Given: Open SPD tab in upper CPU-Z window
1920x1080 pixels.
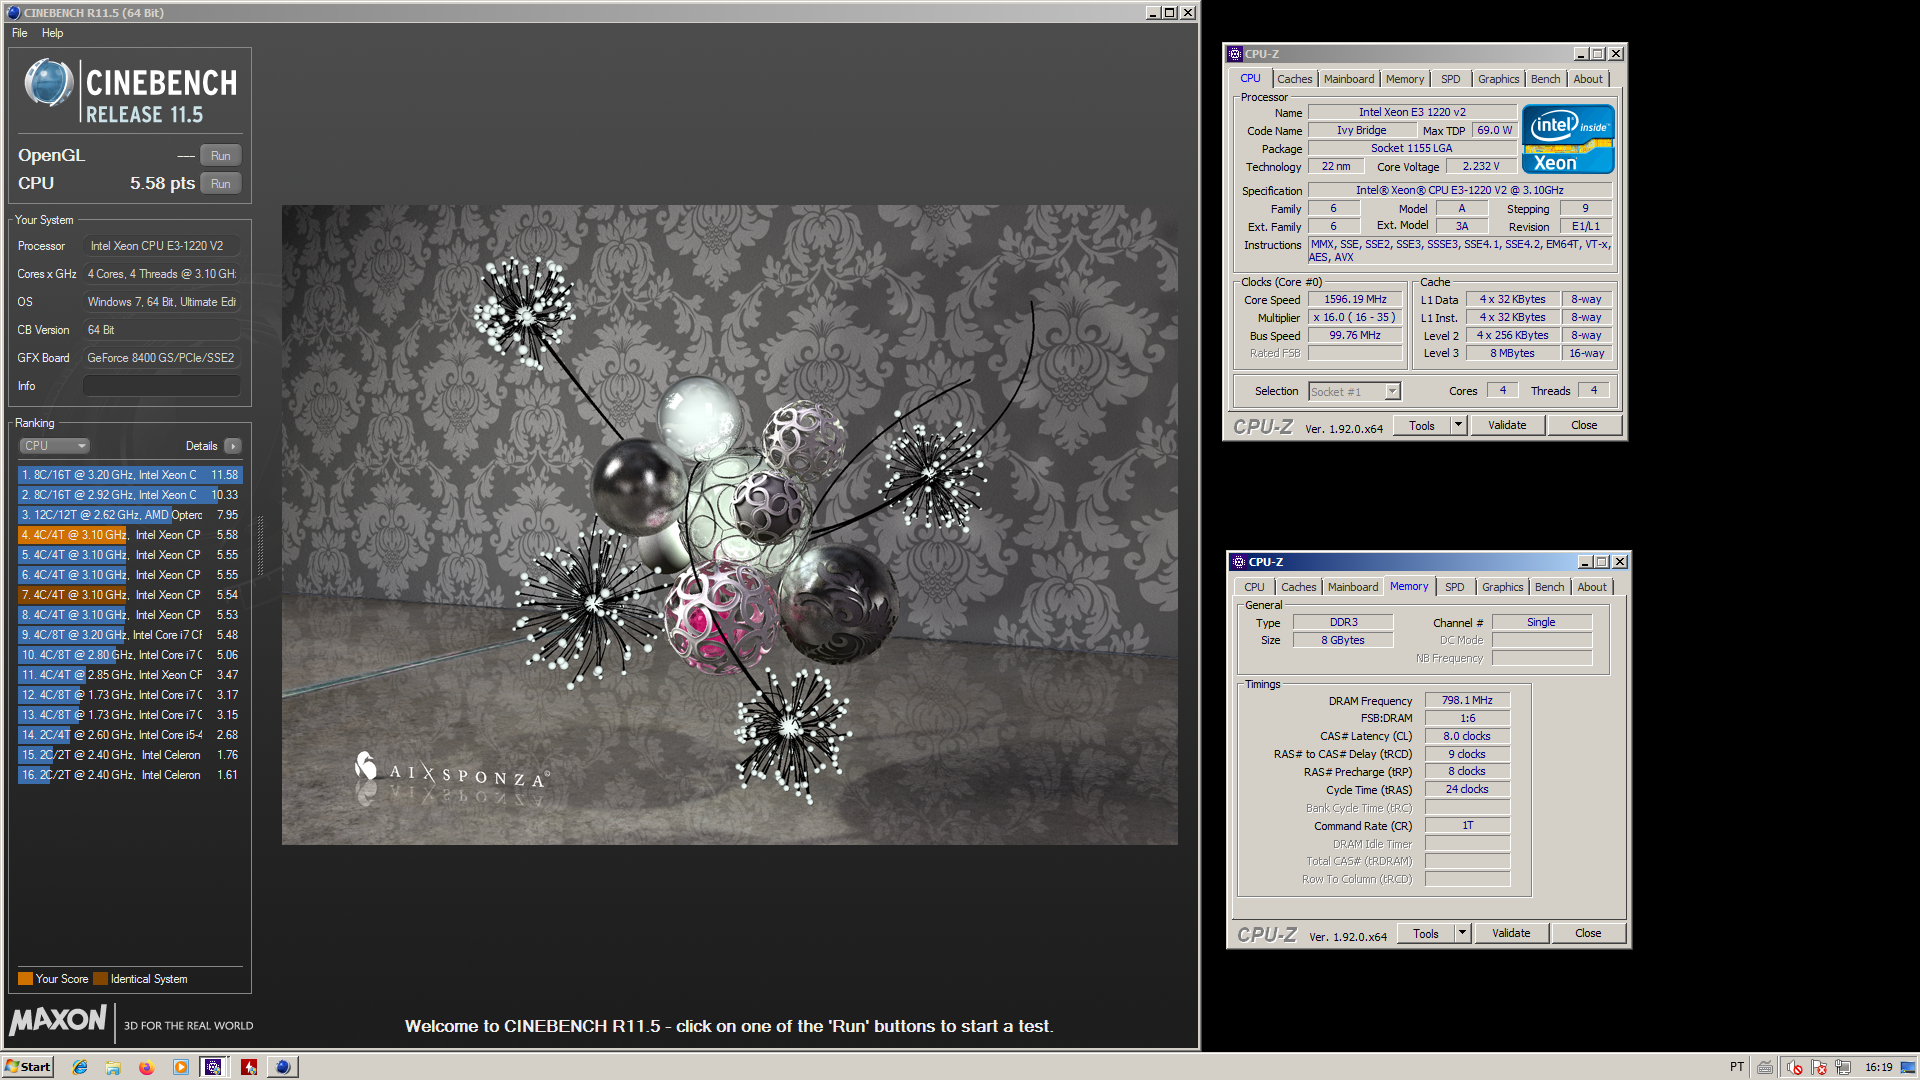Looking at the screenshot, I should 1451,79.
